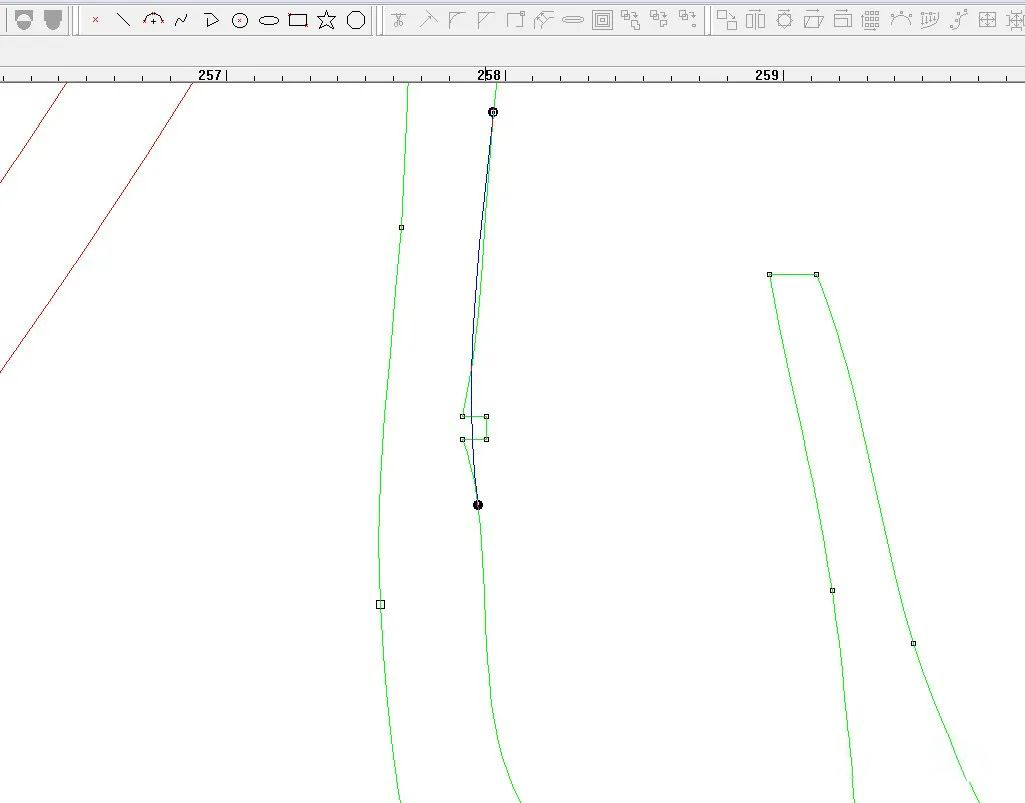This screenshot has width=1025, height=803.
Task: Click the large square node on left green curve
Action: 380,604
